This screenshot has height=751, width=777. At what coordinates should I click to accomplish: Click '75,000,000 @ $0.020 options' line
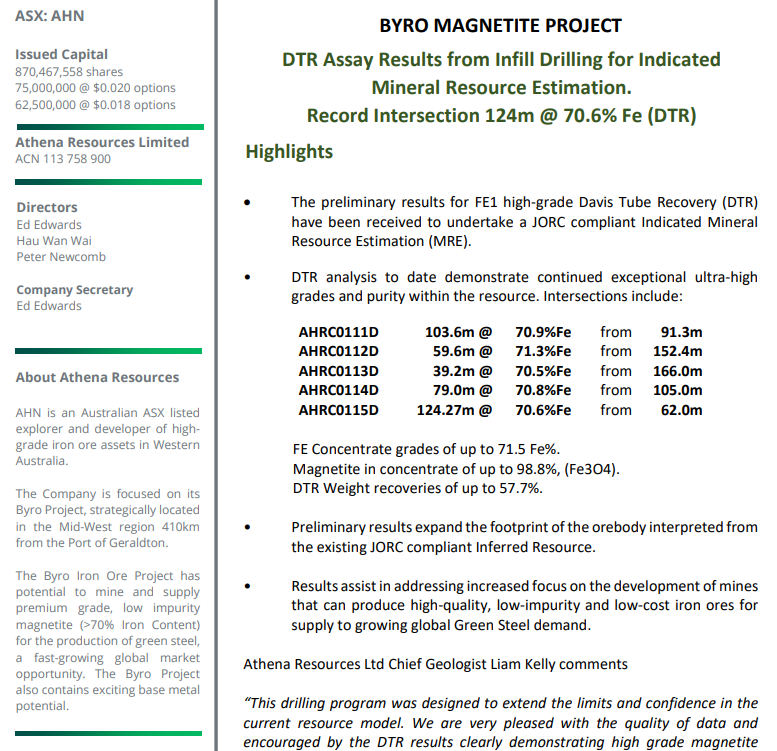pos(95,88)
